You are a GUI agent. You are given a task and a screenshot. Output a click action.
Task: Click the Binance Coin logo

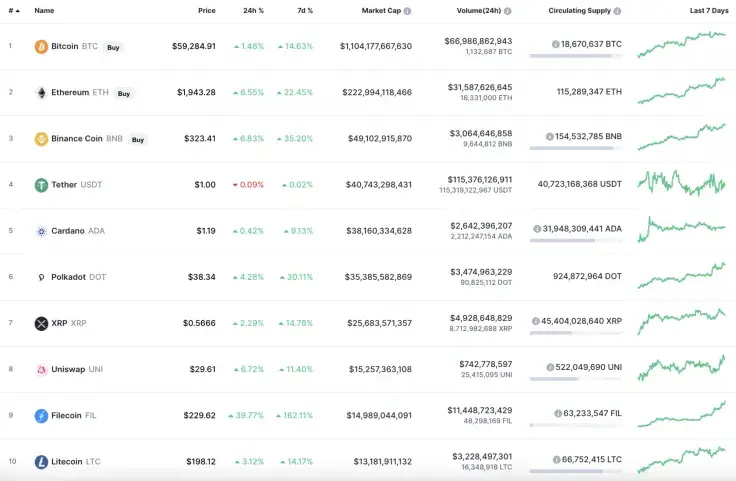click(x=41, y=139)
